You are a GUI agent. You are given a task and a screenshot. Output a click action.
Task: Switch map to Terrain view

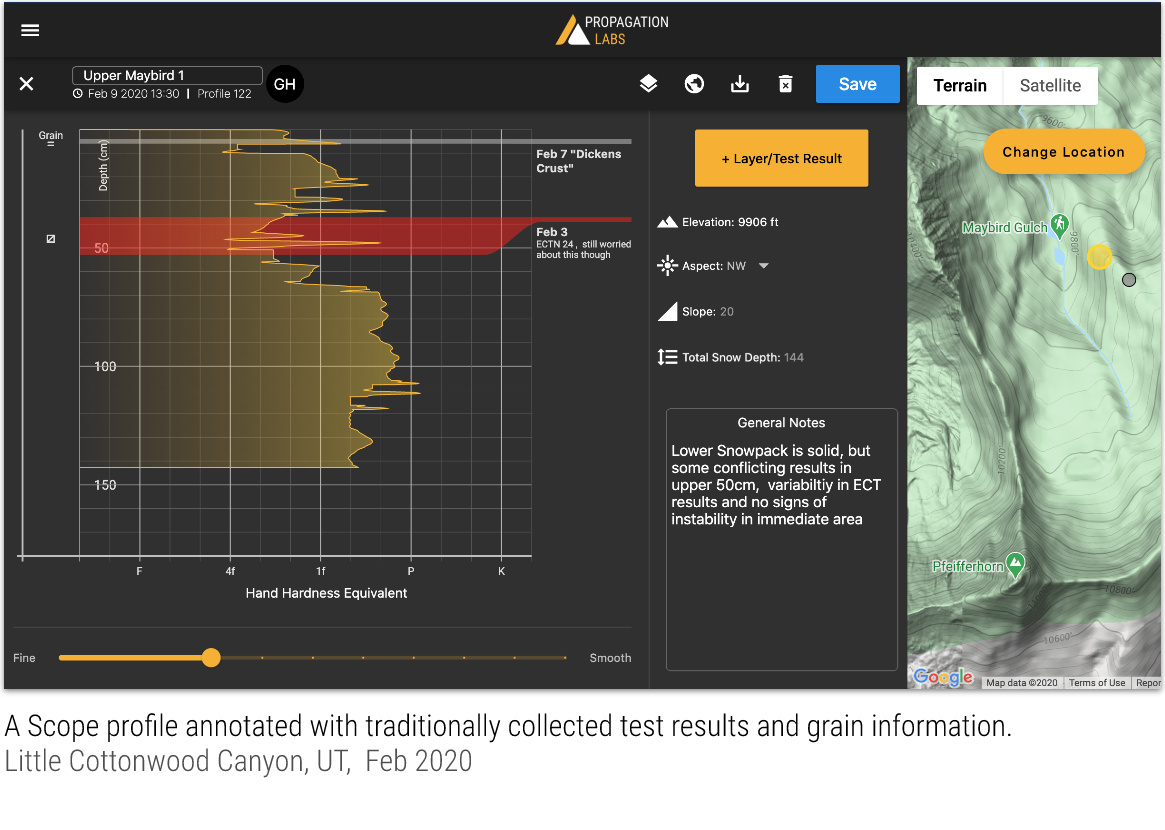click(x=960, y=85)
